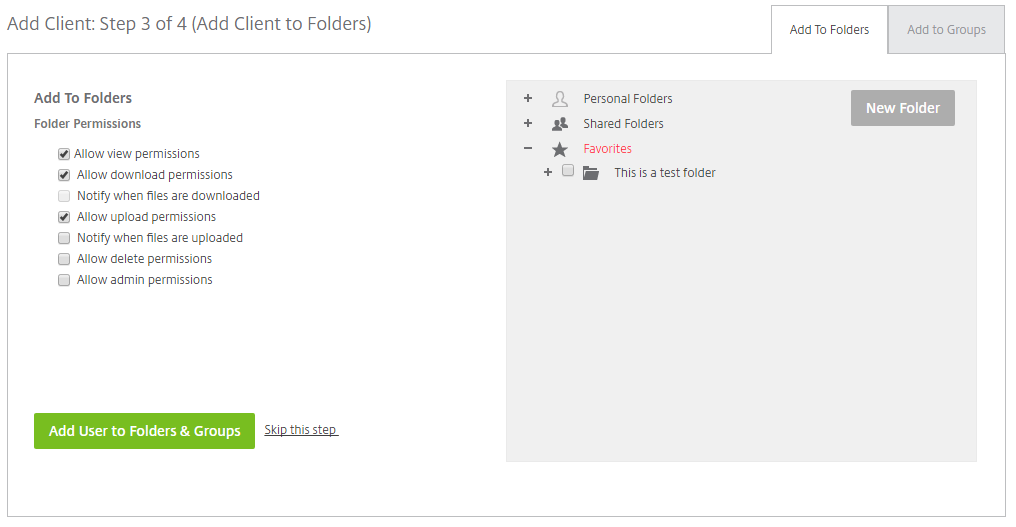Enable Allow delete permissions
The height and width of the screenshot is (527, 1016).
64,259
